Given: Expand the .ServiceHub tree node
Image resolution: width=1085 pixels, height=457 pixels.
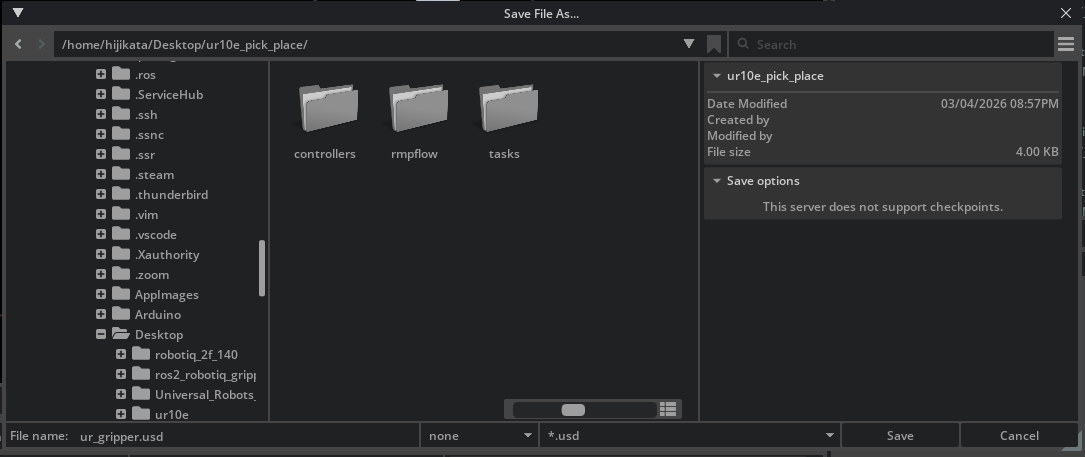Looking at the screenshot, I should pyautogui.click(x=101, y=94).
